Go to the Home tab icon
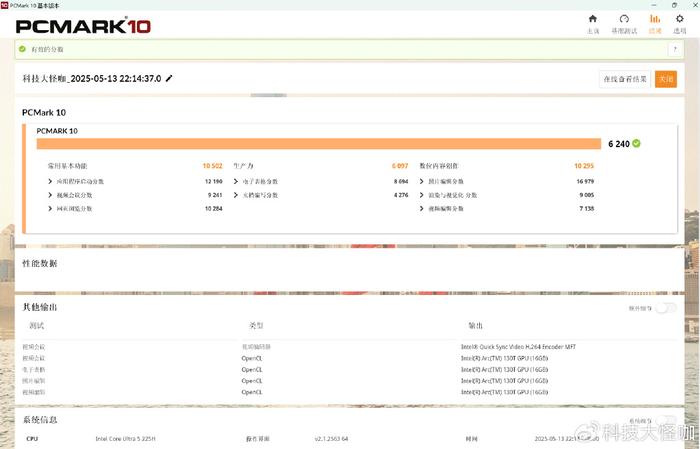Viewport: 700px width, 449px height. coord(593,19)
